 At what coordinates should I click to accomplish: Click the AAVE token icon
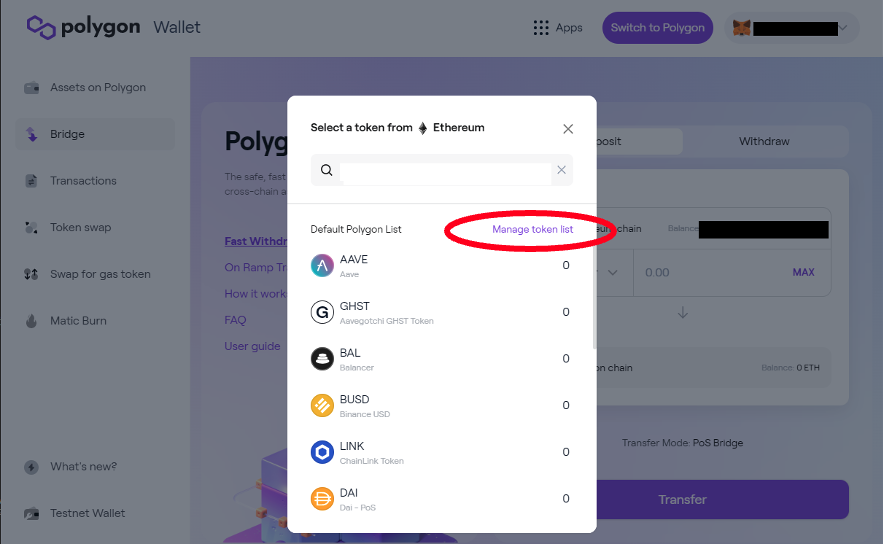(322, 265)
